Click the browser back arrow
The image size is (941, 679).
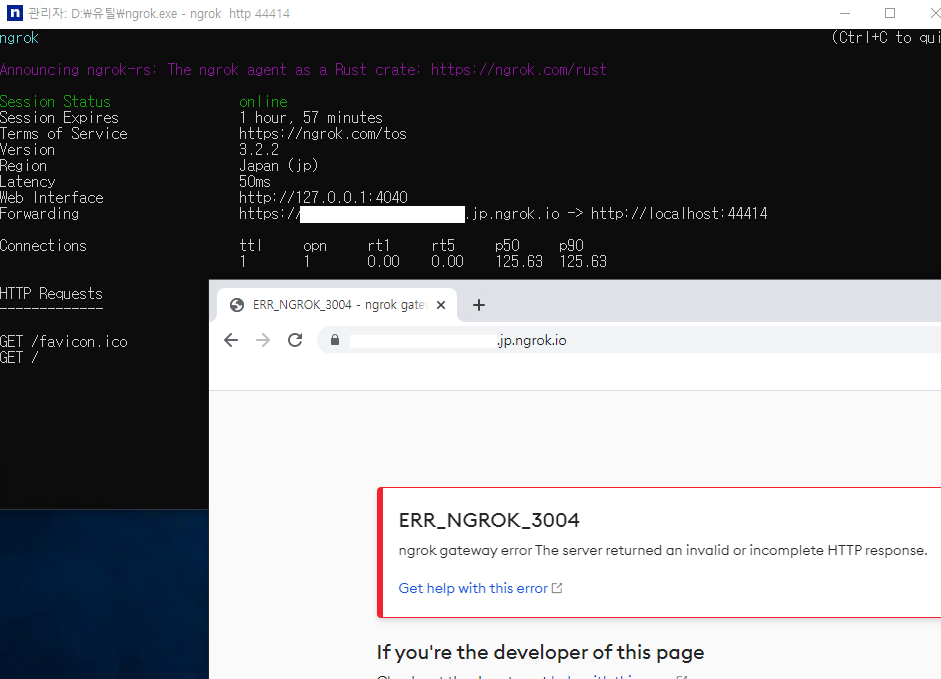[x=231, y=340]
